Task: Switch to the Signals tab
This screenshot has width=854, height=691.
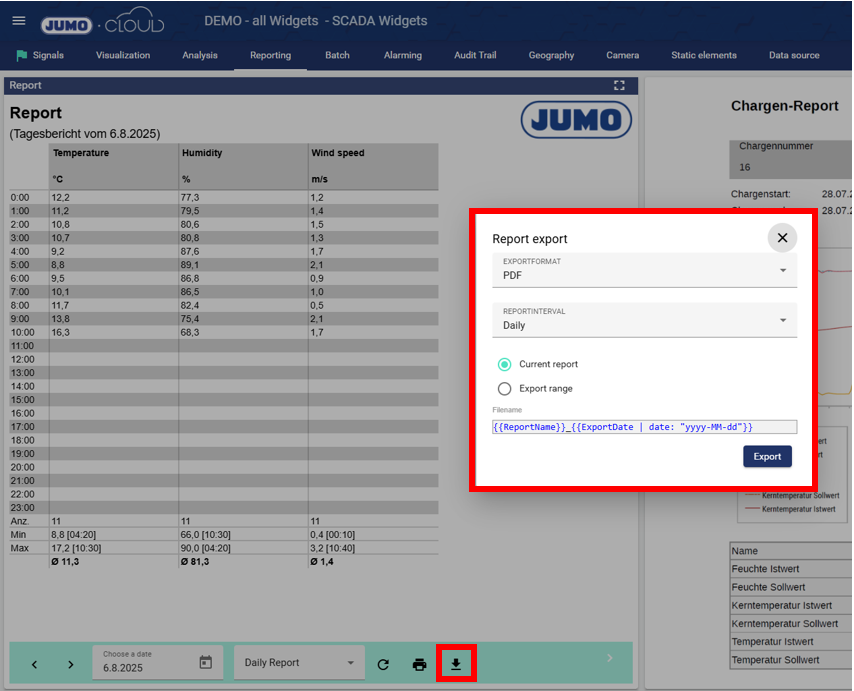Action: point(40,56)
